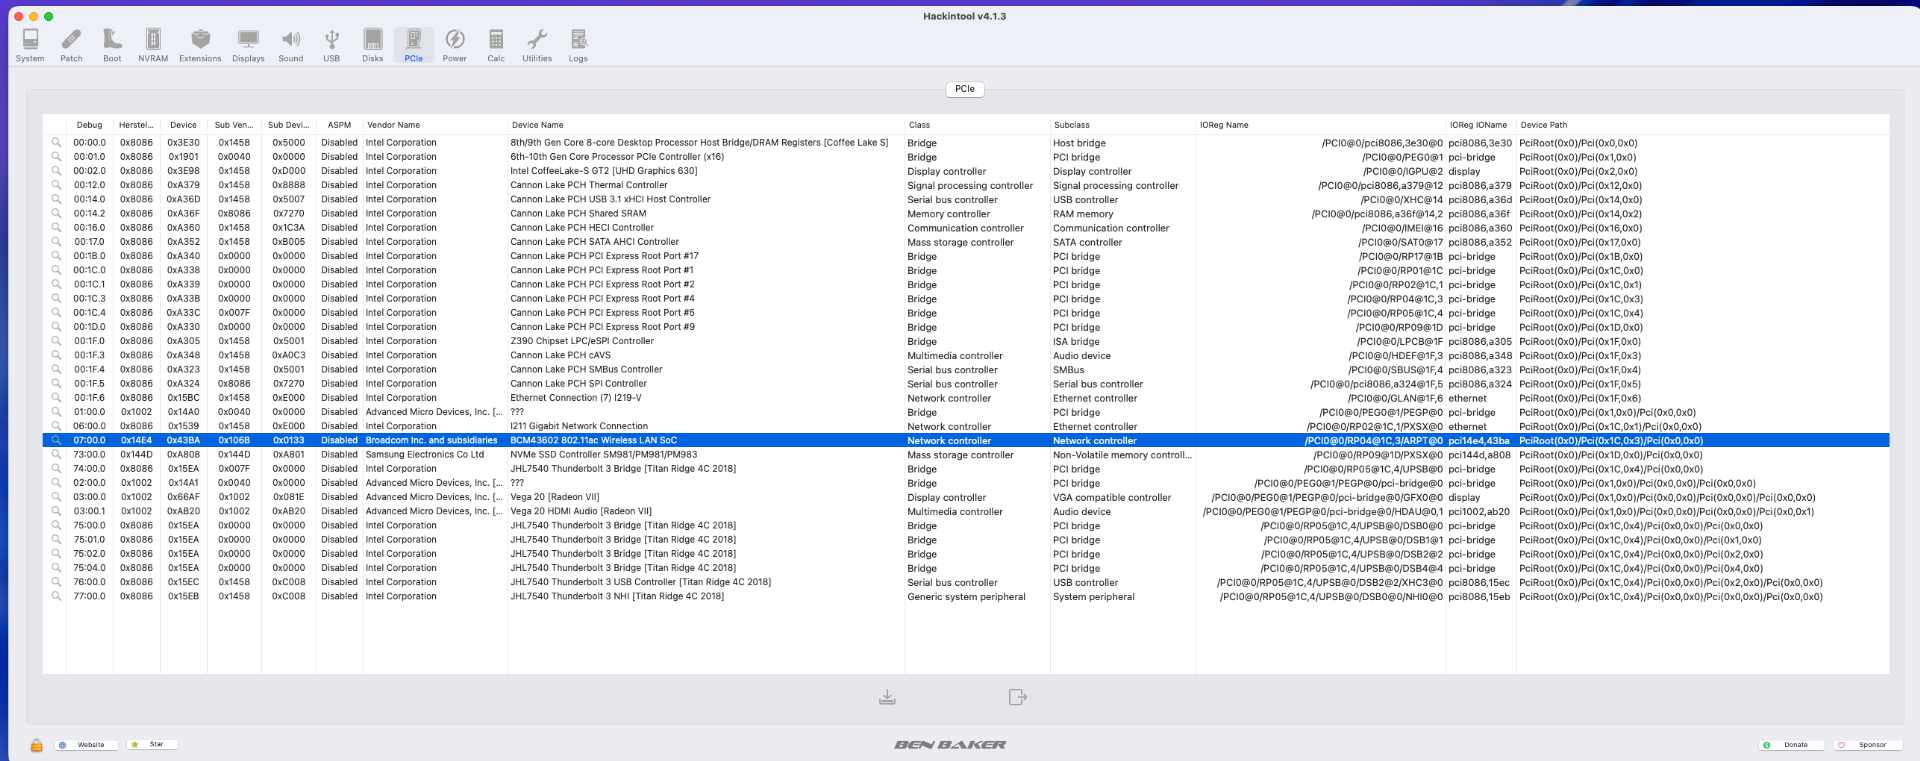Screen dimensions: 1920x761
Task: Click the magnifier icon on row 73:00.0
Action: [56, 454]
